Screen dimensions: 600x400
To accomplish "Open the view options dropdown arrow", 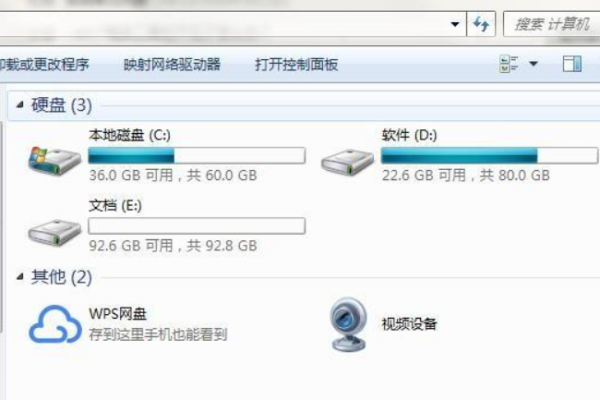I will coord(533,64).
